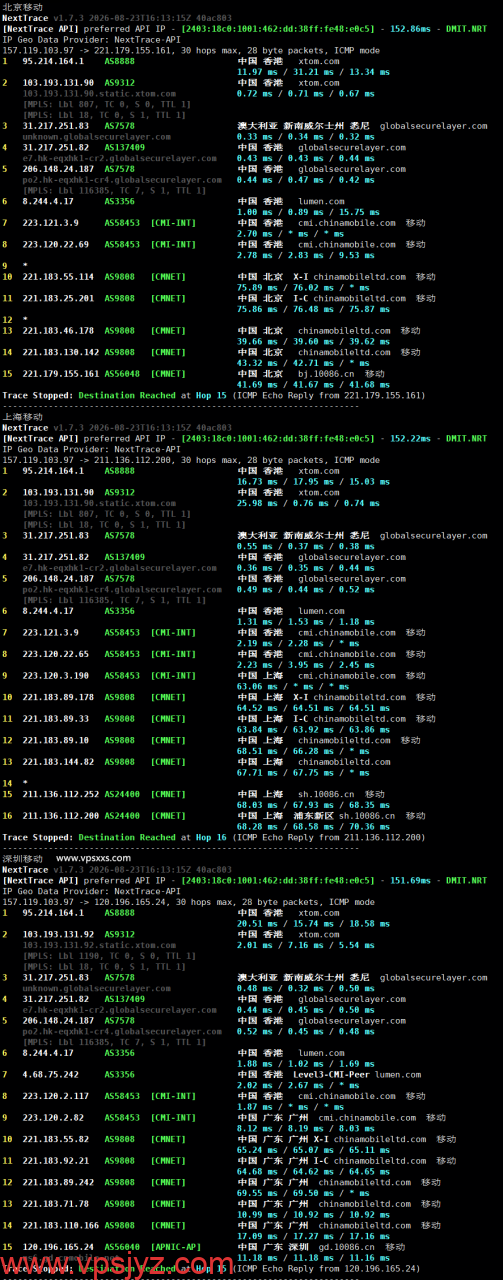This screenshot has height=1280, width=503.
Task: Select IP address 221.183.89.242
Action: point(58,1182)
